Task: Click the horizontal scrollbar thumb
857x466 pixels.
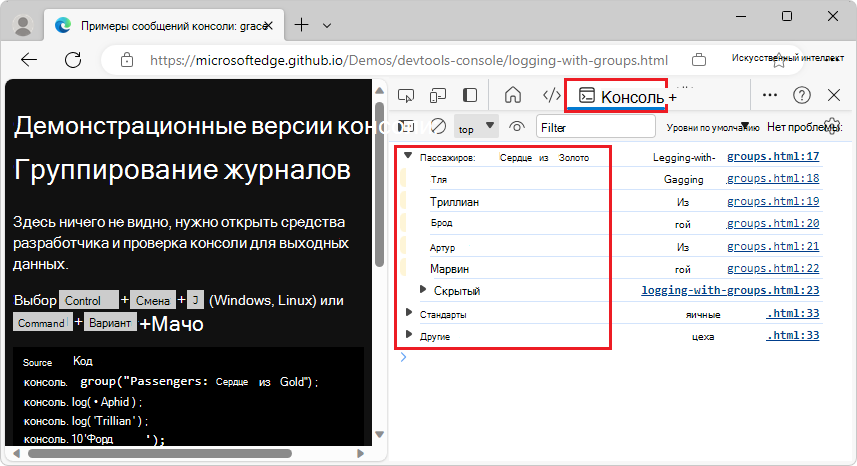Action: [160, 453]
